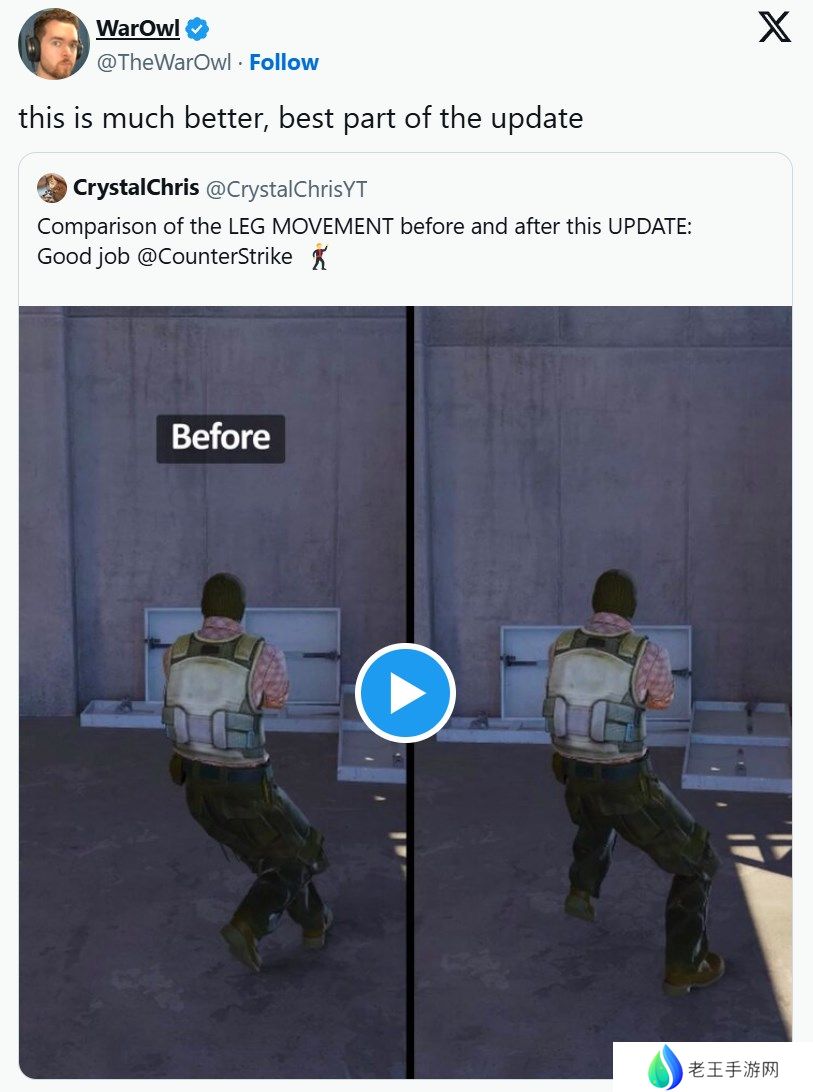This screenshot has height=1092, width=813.
Task: Open WarOwl's profile avatar
Action: (x=54, y=45)
